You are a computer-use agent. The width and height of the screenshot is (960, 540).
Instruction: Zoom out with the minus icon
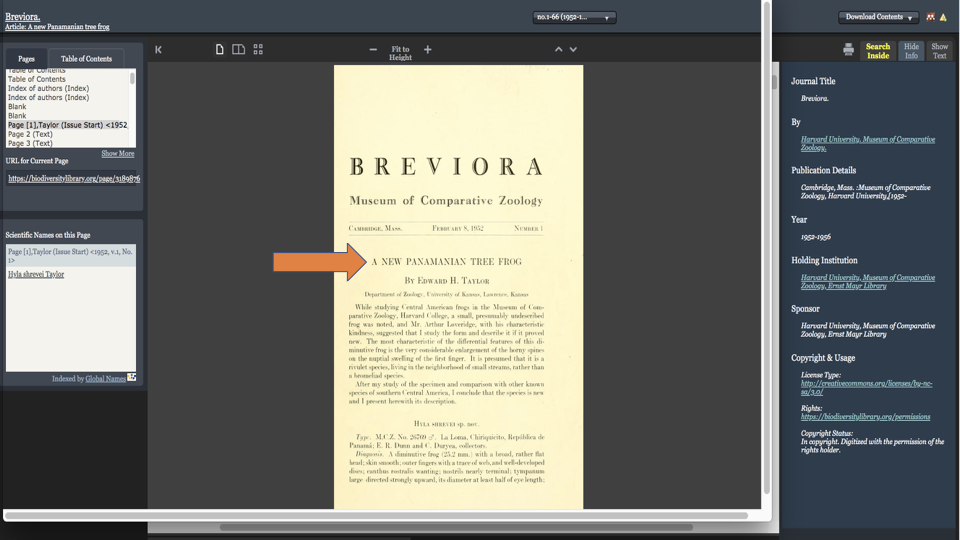coord(373,49)
